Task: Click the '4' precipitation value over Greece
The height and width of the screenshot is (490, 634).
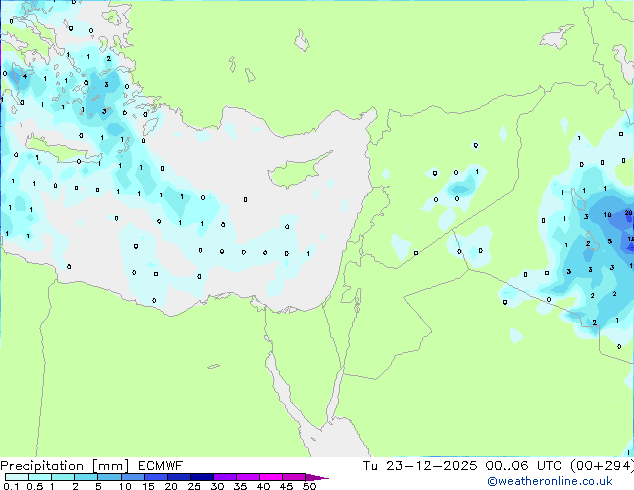Action: tap(25, 76)
